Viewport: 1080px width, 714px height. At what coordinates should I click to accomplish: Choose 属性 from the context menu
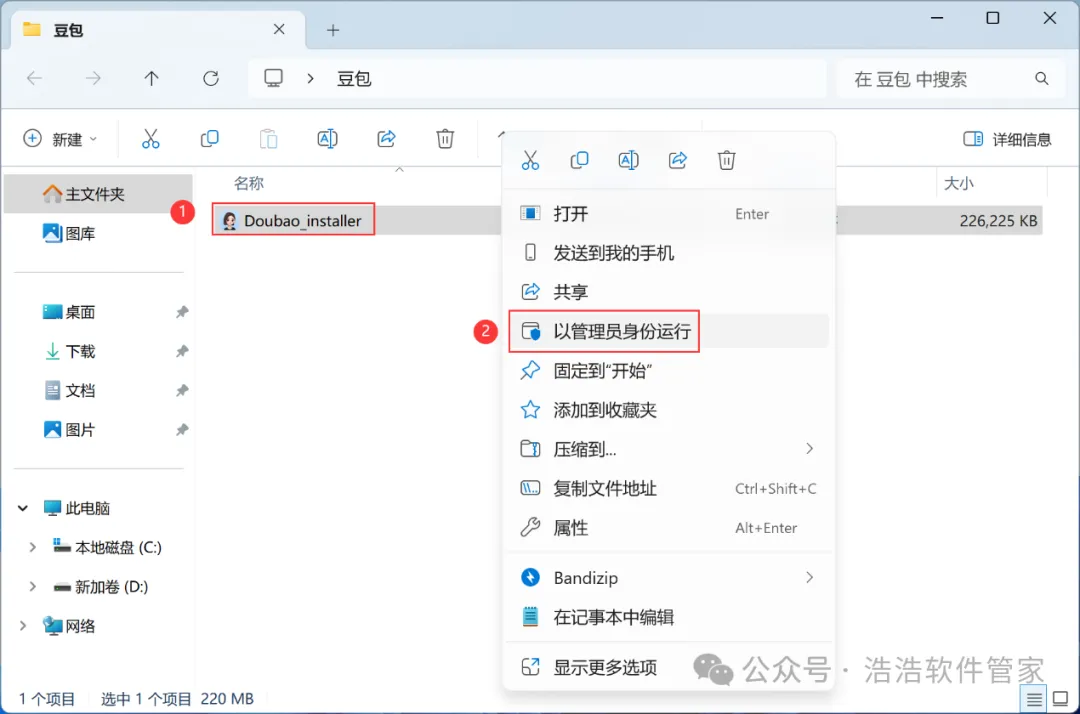(668, 527)
